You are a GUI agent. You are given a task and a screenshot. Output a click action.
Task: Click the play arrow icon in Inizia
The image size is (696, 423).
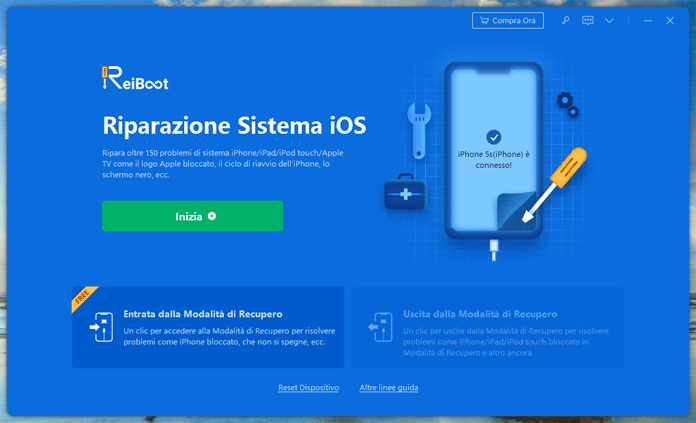click(212, 216)
